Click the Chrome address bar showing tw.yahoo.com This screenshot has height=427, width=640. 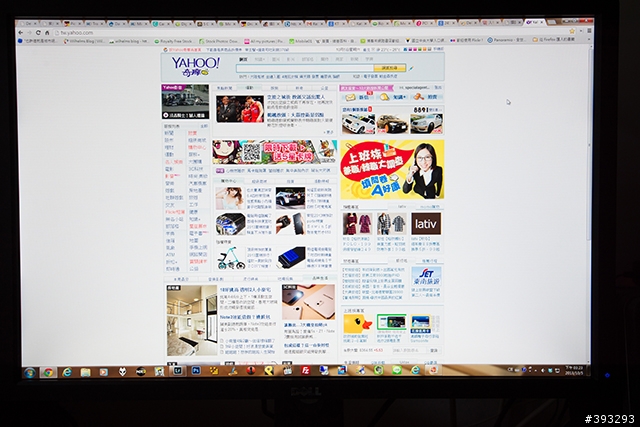pos(310,32)
